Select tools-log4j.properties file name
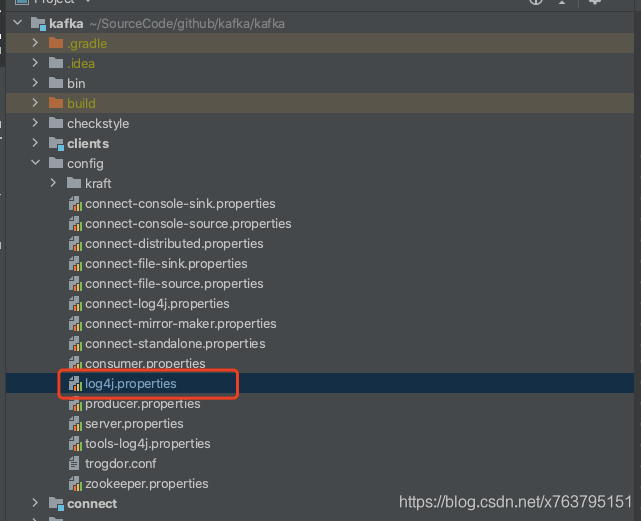641x521 pixels. (x=148, y=444)
